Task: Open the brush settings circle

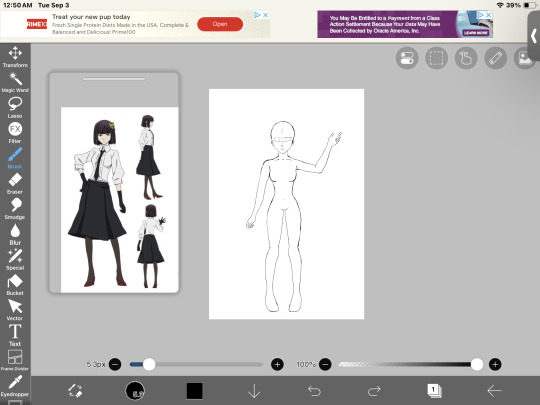Action: (135, 391)
